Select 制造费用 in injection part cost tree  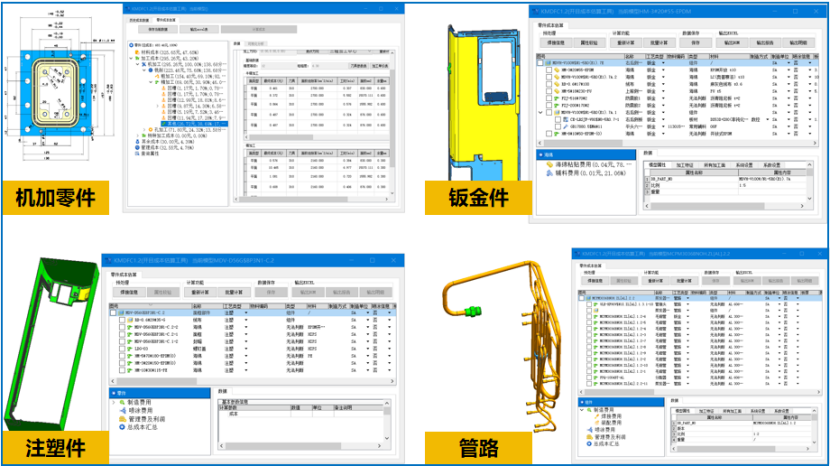[138, 400]
